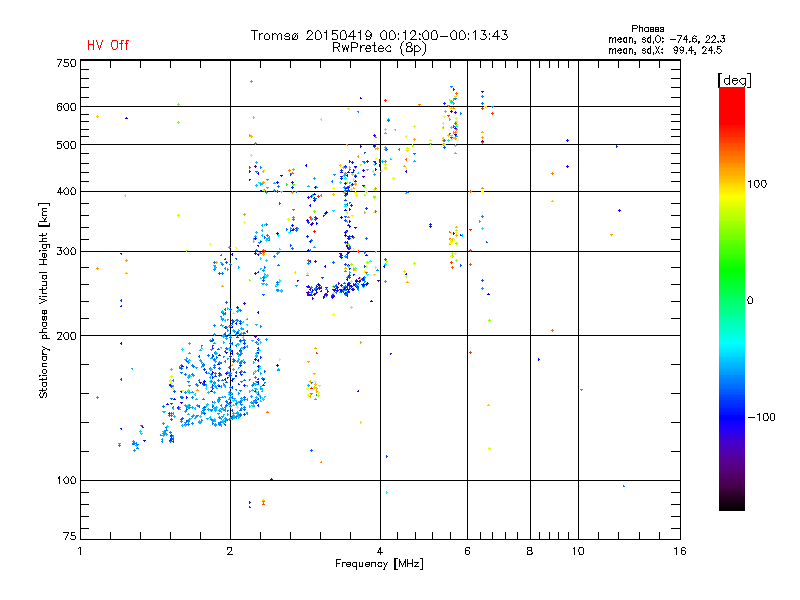
Task: Click the [deg] colorbar unit label
Action: click(734, 80)
